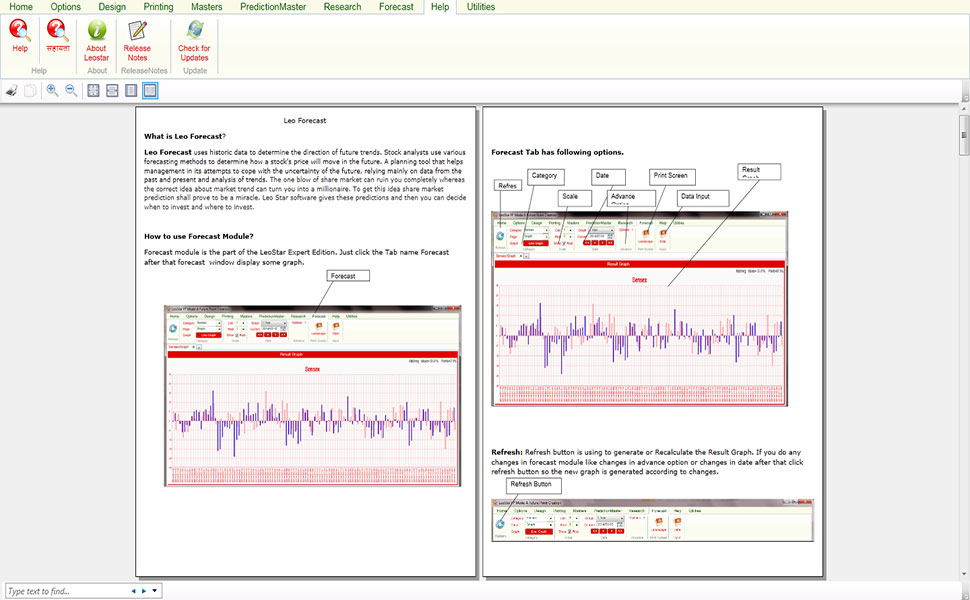970x600 pixels.
Task: Expand the find options dropdown arrow
Action: pyautogui.click(x=155, y=591)
